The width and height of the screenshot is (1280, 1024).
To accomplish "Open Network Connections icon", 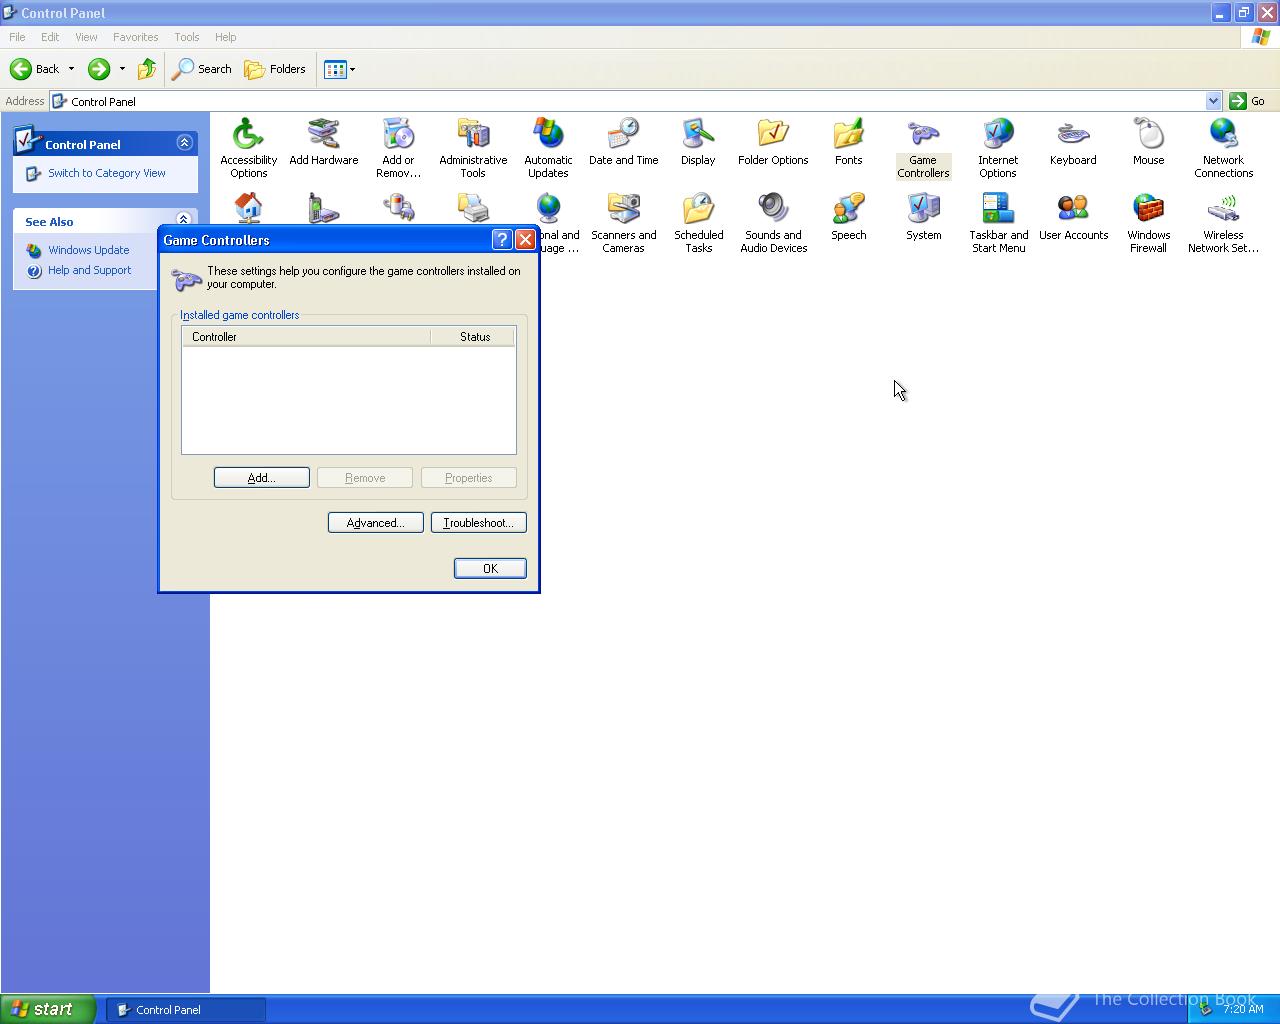I will pyautogui.click(x=1223, y=147).
